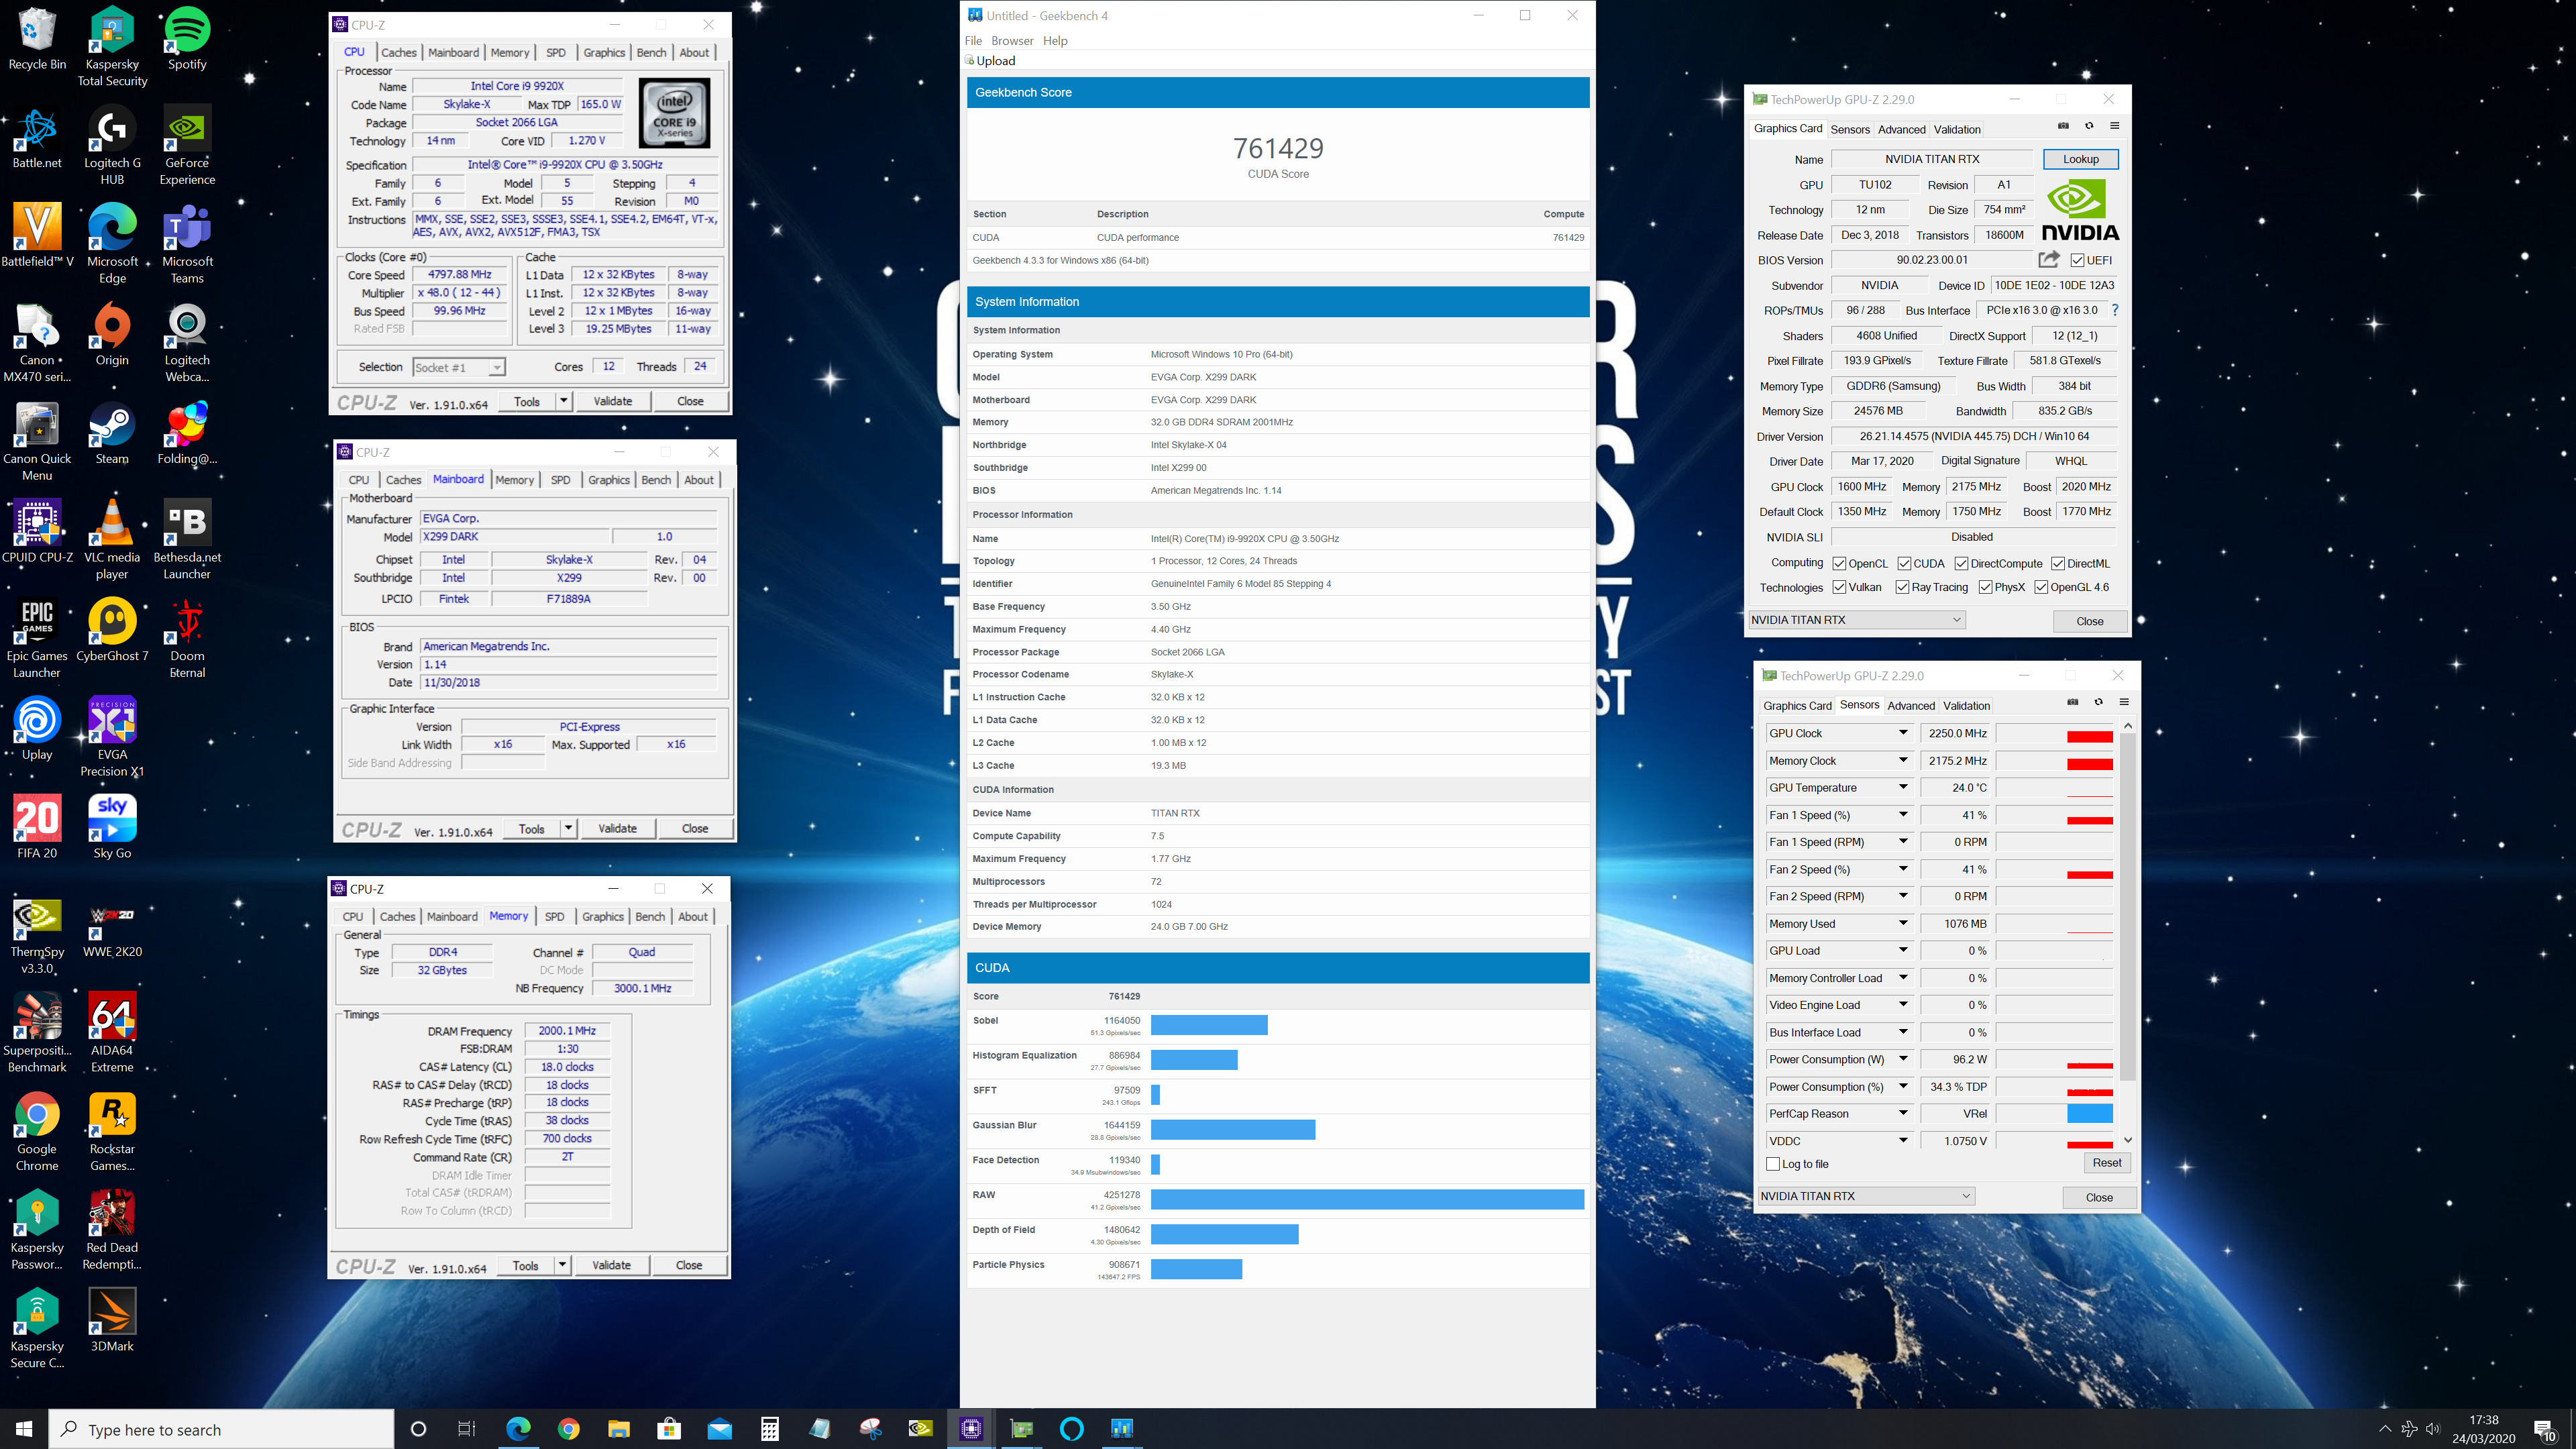Open Battle.net desktop shortcut

tap(37, 138)
